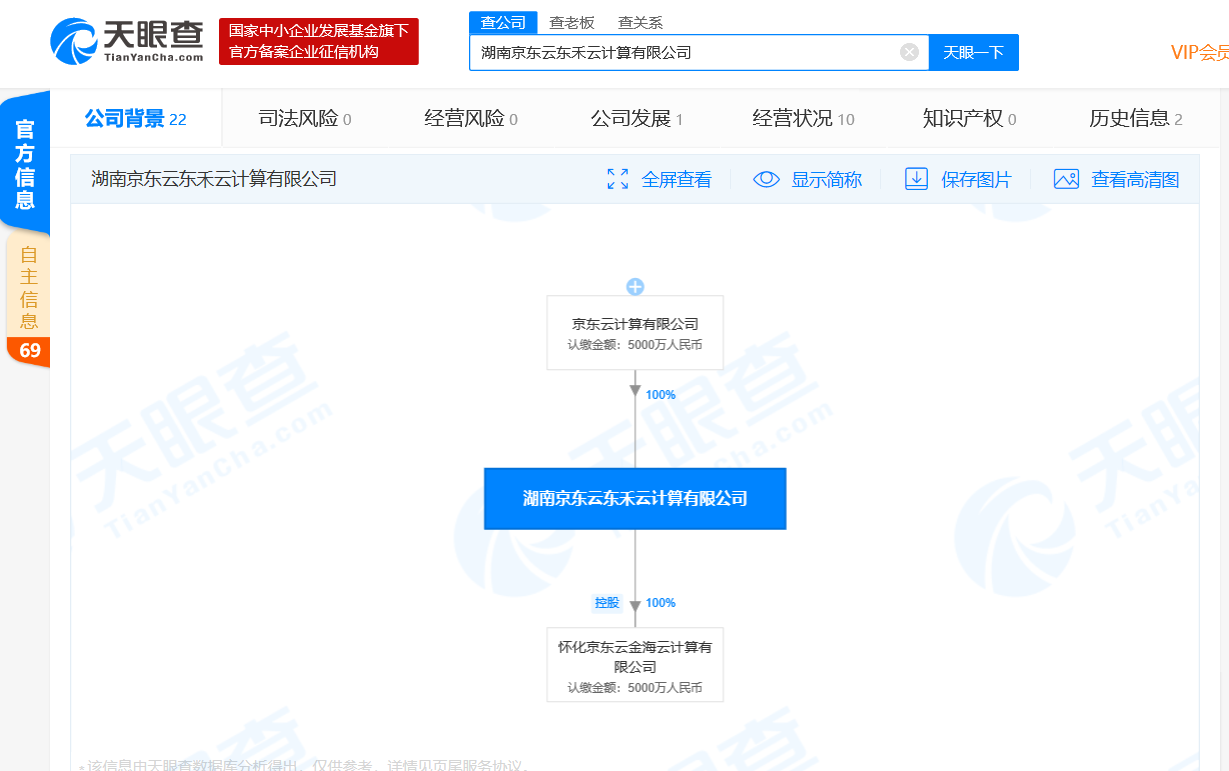
Task: Click the fullscreen view arrows icon
Action: click(618, 179)
